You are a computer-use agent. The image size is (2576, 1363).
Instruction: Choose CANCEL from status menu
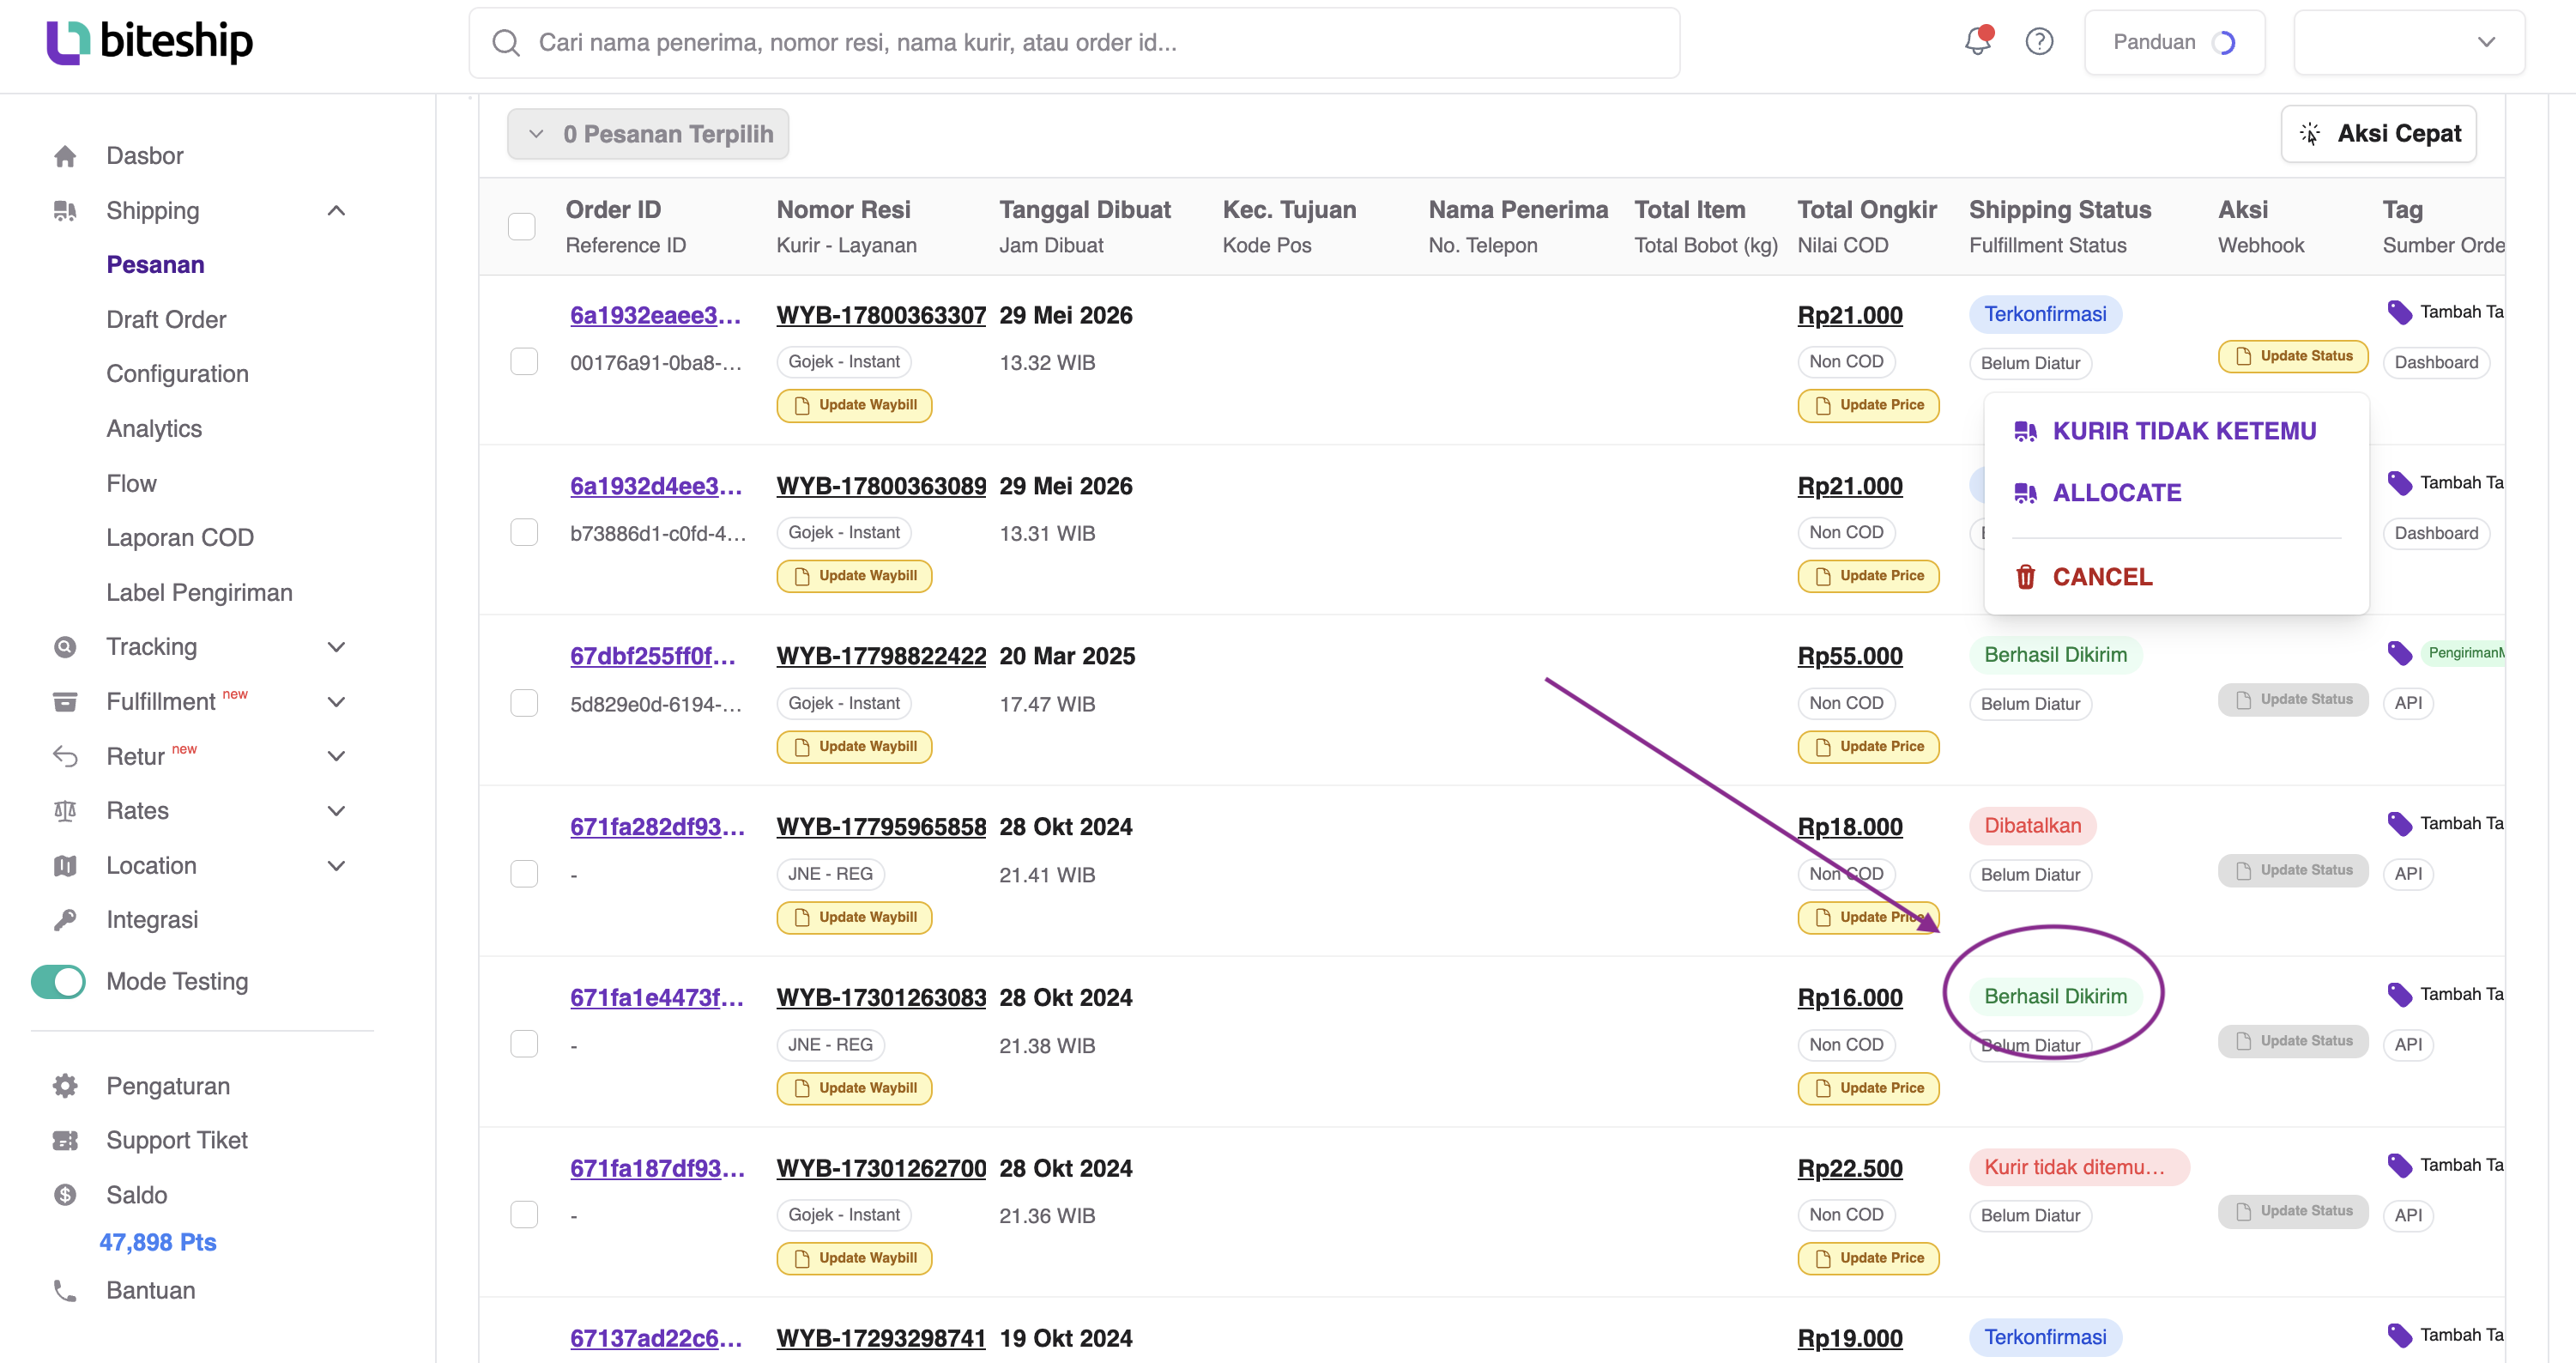coord(2176,577)
